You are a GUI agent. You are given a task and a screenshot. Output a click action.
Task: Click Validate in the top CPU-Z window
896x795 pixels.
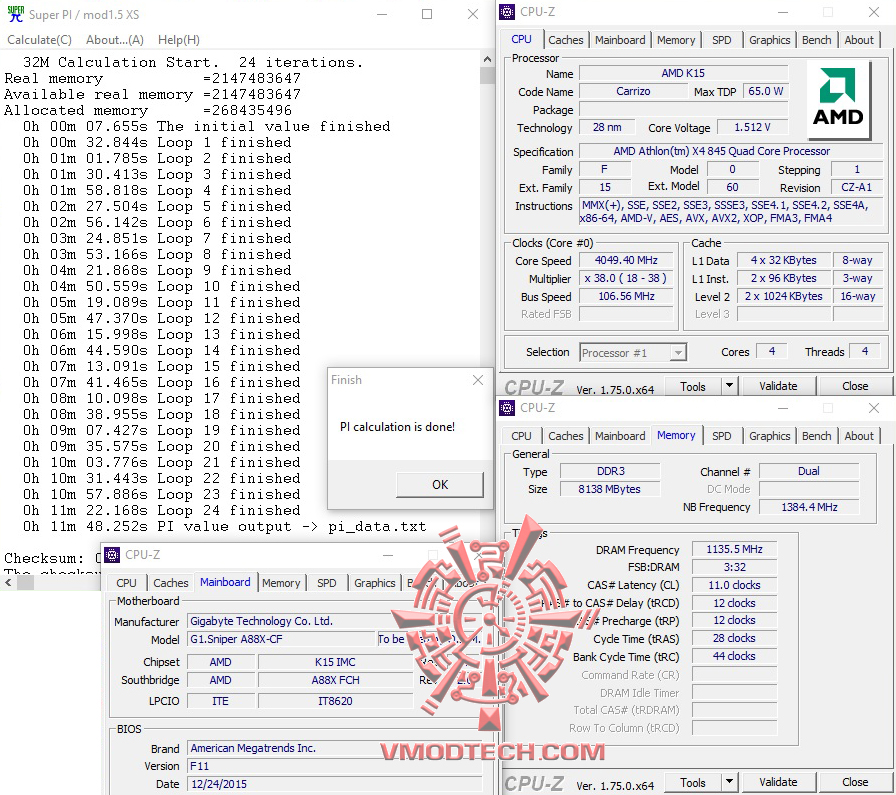tap(778, 386)
